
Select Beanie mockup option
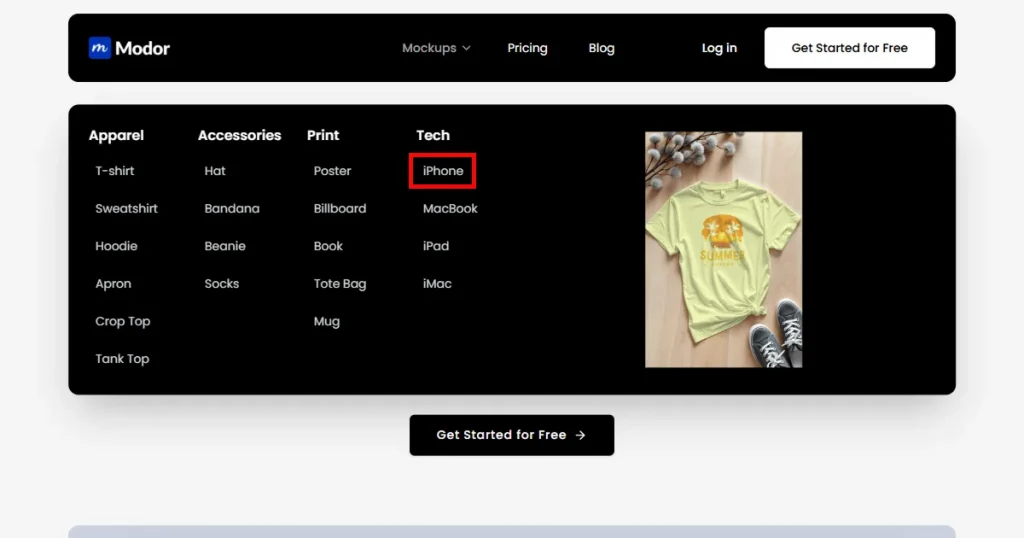pyautogui.click(x=225, y=246)
